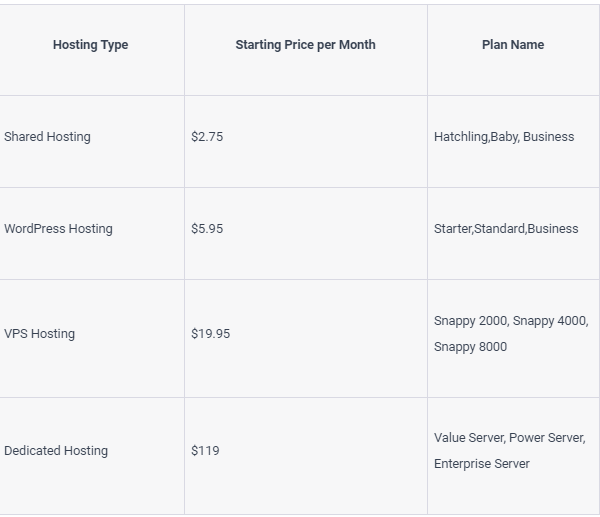Click the Hosting Type column header

click(90, 45)
